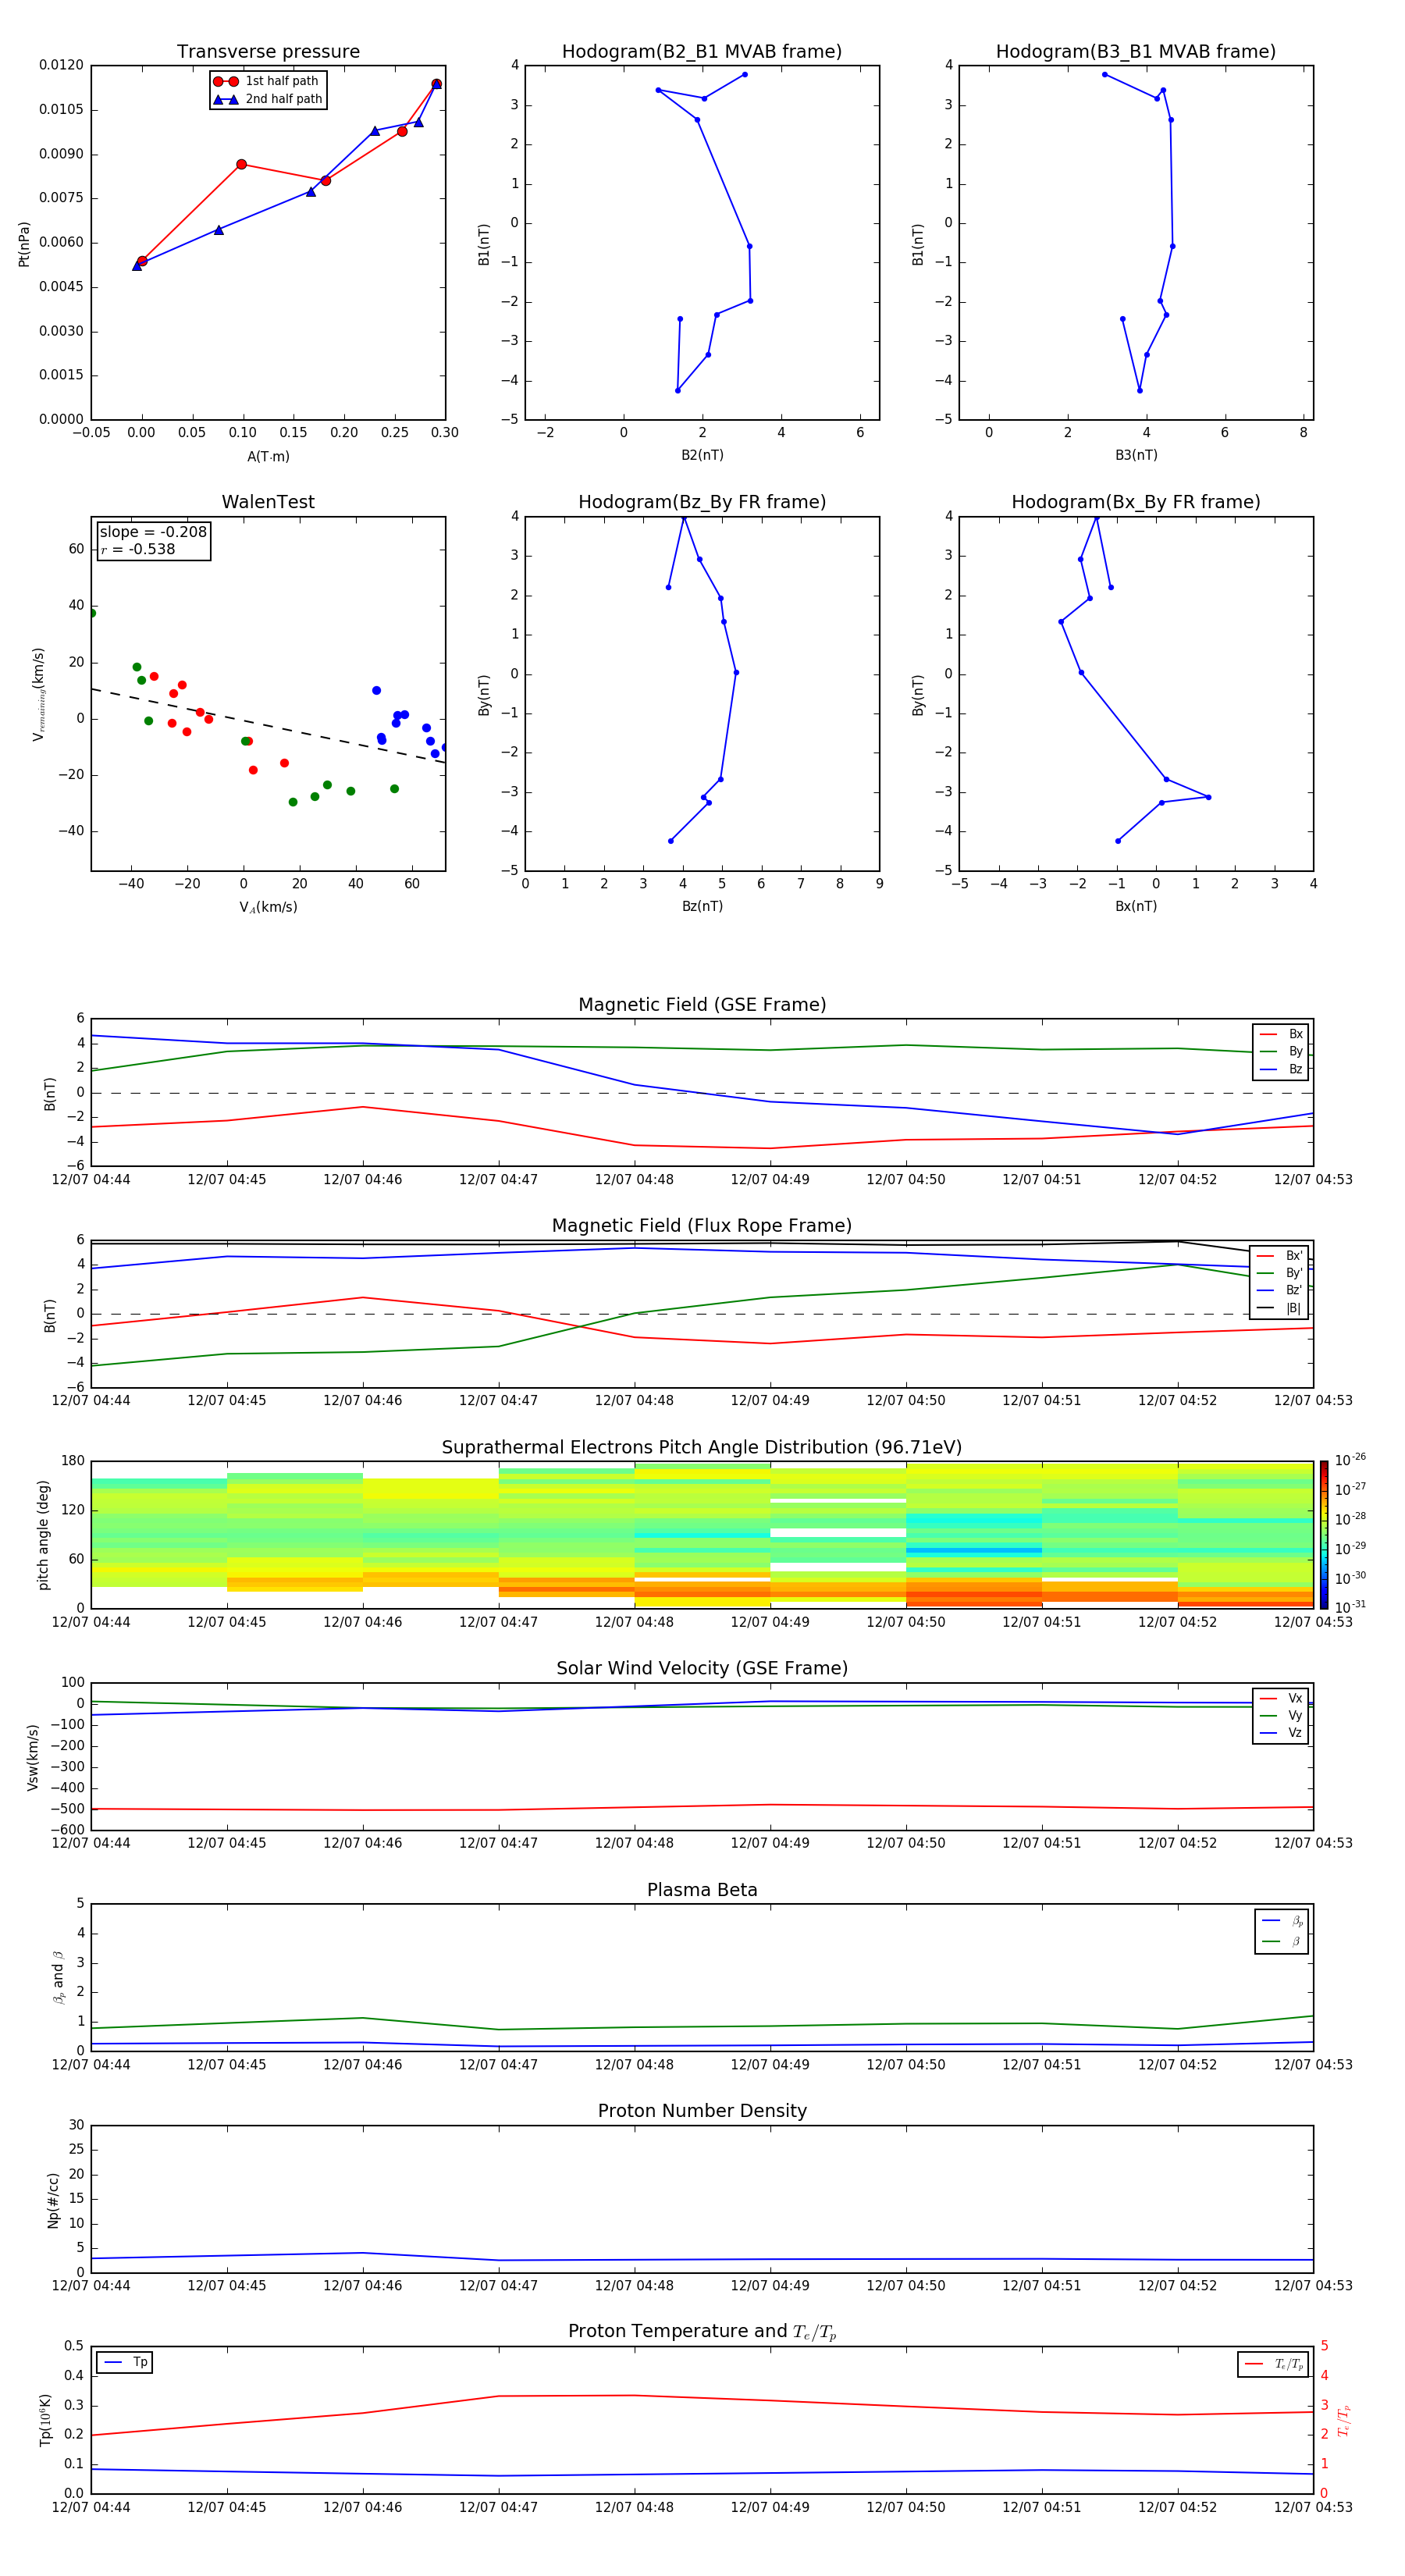
Task: Click the 'A(T·m)' x-axis label
Action: 268,456
